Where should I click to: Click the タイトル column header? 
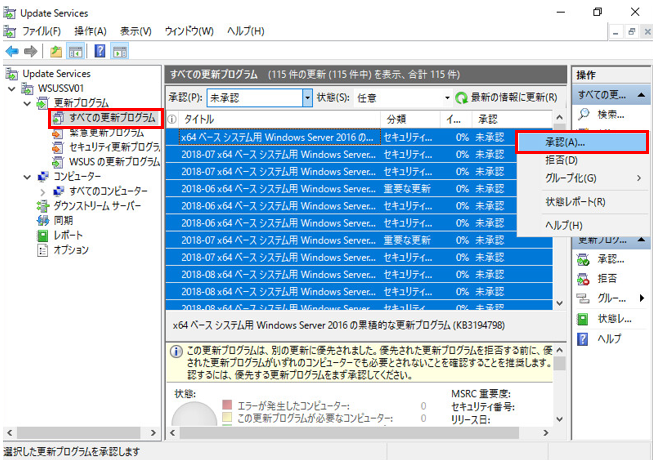coord(270,119)
